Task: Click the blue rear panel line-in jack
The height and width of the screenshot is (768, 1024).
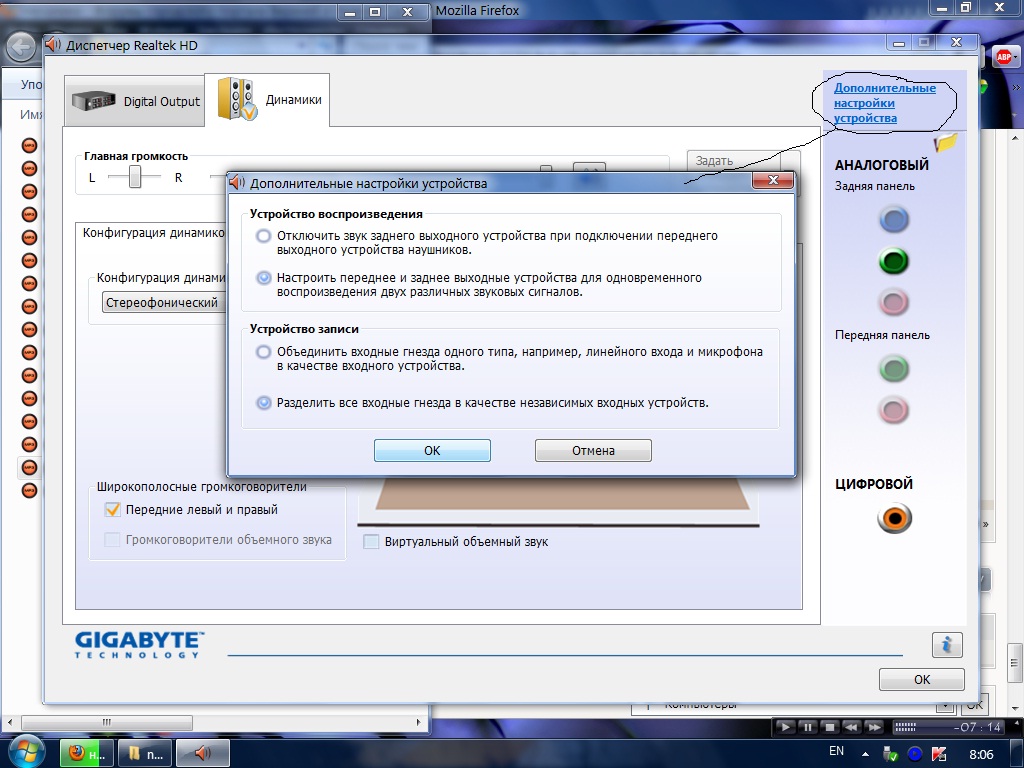Action: [893, 220]
